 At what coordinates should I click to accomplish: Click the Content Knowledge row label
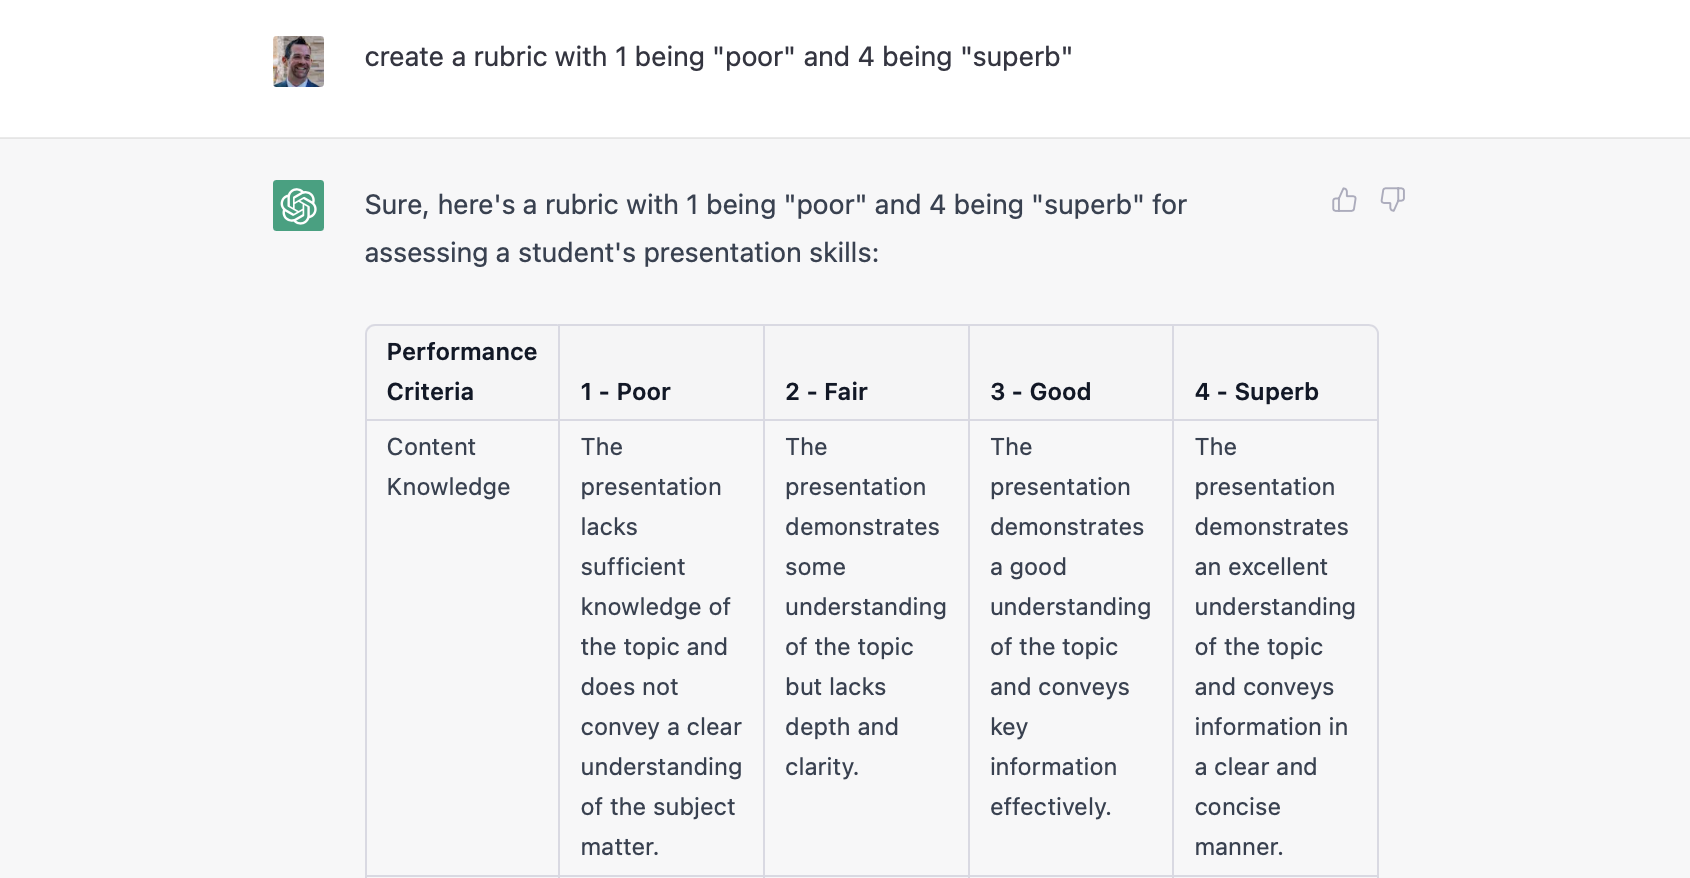tap(448, 467)
